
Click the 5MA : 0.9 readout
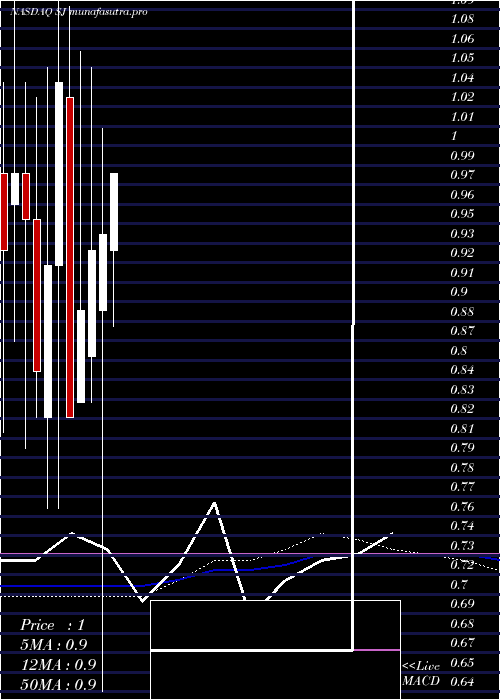coord(54,644)
